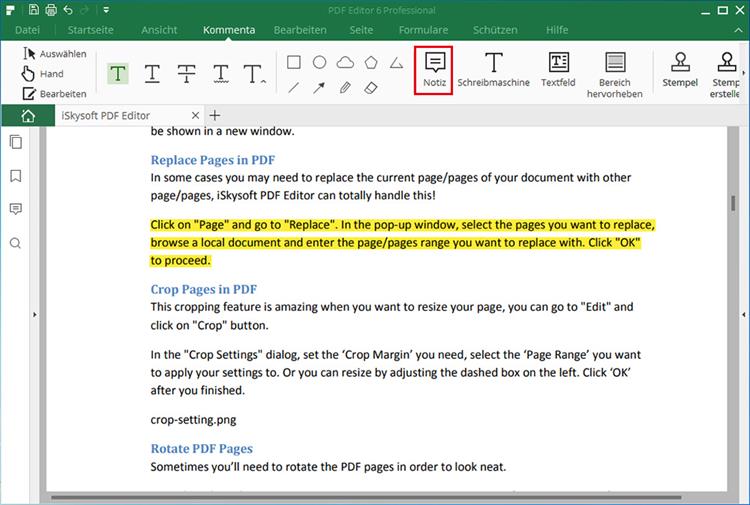
Task: Open the comments panel in sidebar
Action: tap(16, 209)
